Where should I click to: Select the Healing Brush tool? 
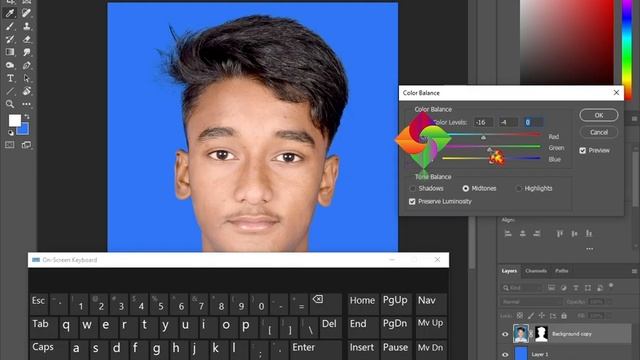tap(27, 13)
